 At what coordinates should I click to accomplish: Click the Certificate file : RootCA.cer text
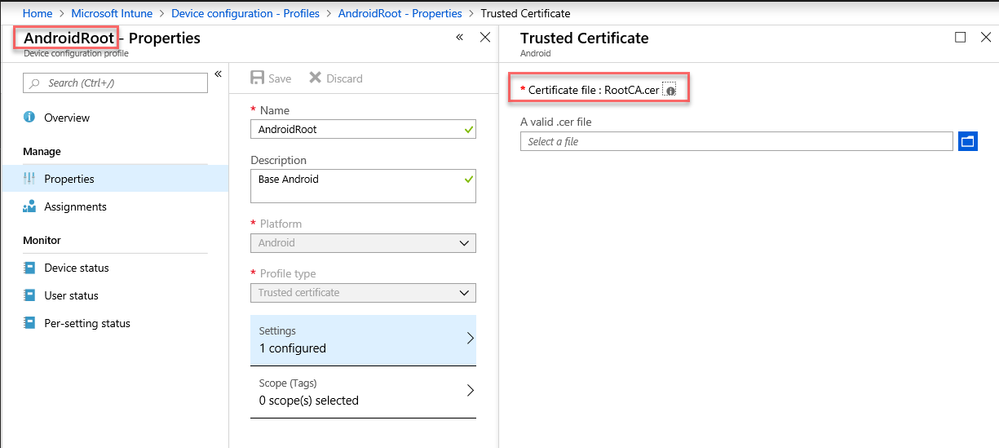[594, 90]
